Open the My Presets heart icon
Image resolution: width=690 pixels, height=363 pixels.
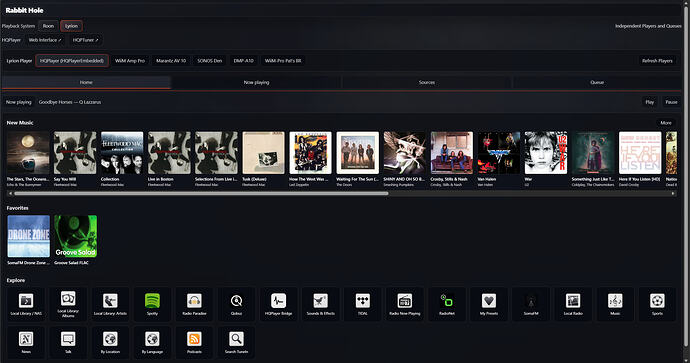[x=489, y=301]
